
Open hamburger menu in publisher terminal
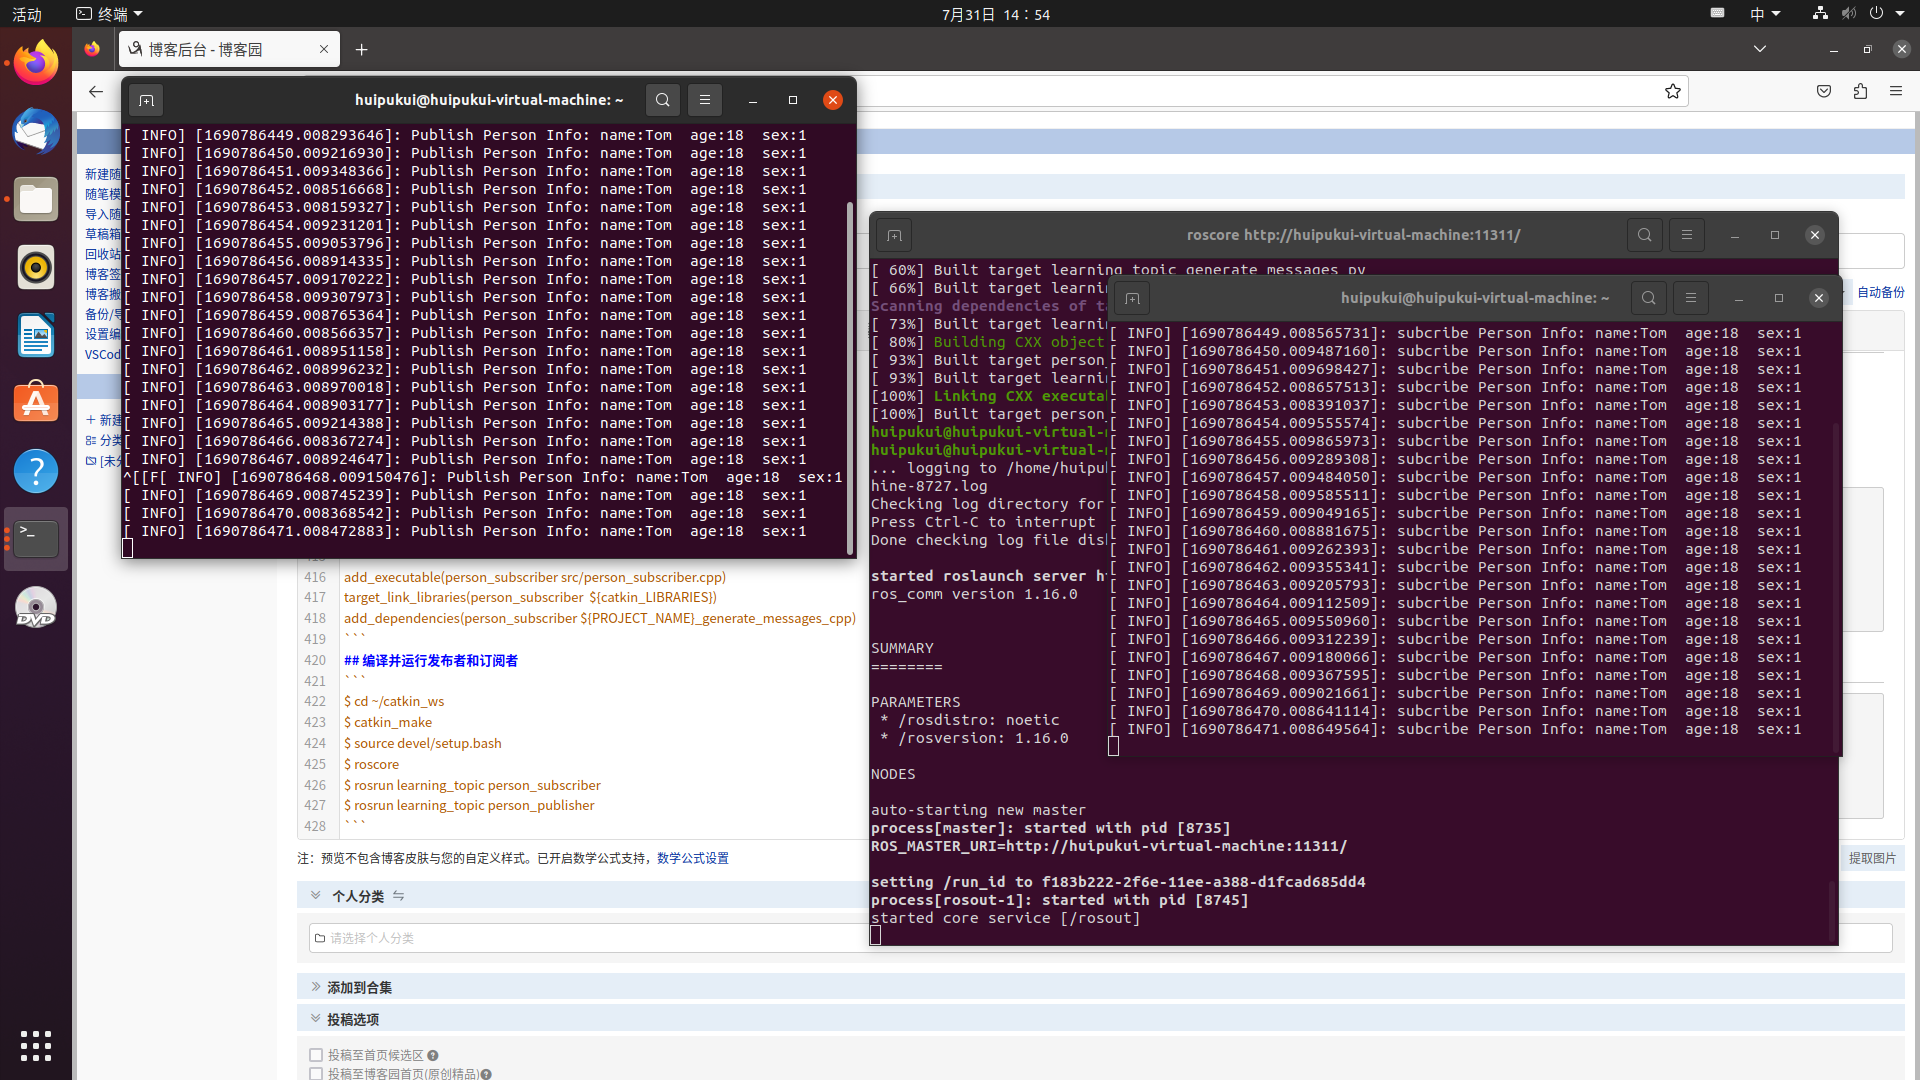[705, 100]
